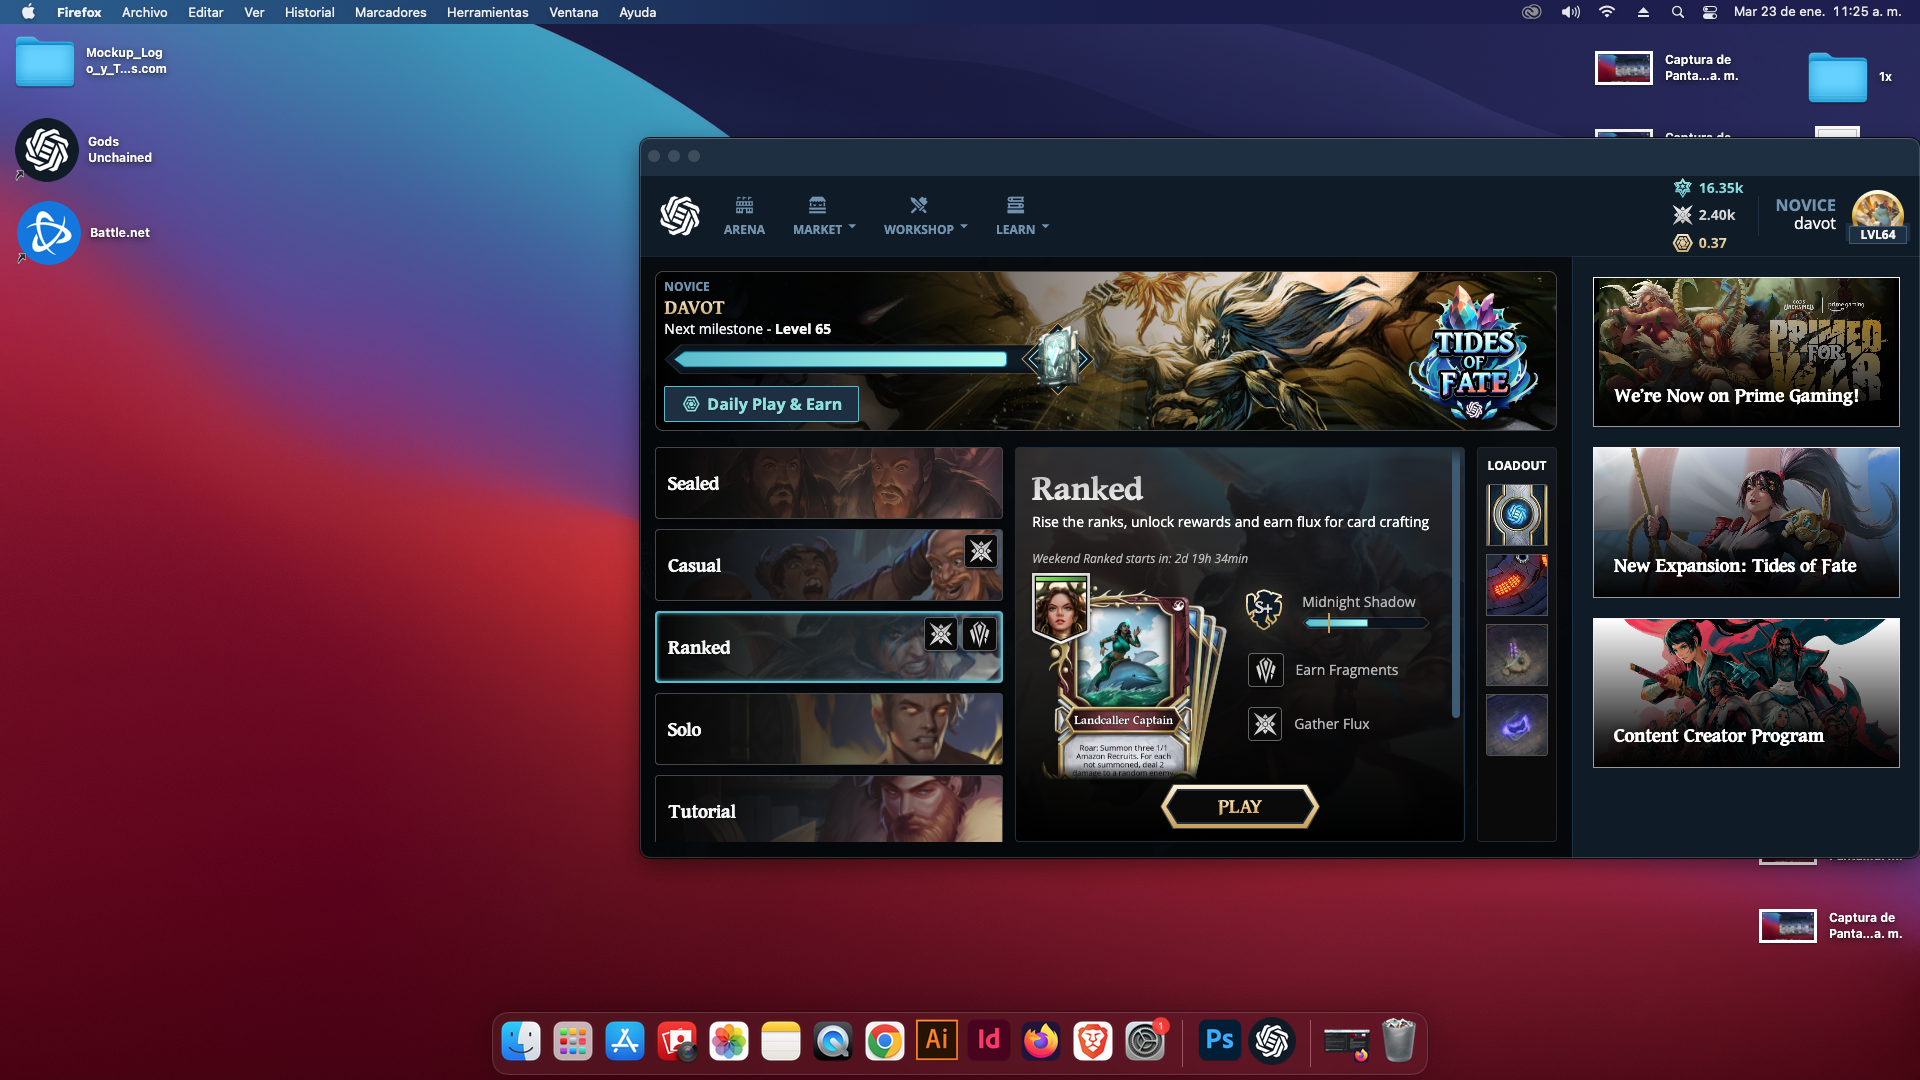Click the Workshop crossed-tools icon
The image size is (1920, 1080).
tap(918, 205)
